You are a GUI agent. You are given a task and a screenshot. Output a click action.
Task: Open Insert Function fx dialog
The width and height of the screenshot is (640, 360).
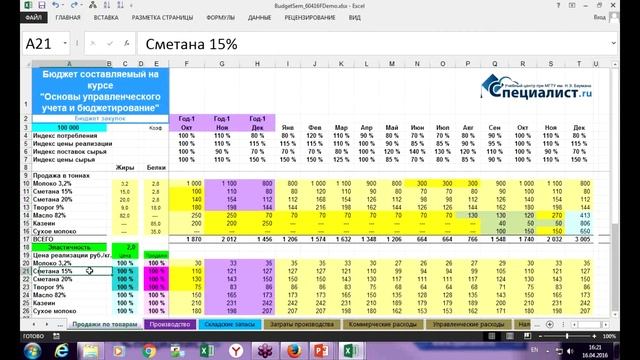coord(127,43)
